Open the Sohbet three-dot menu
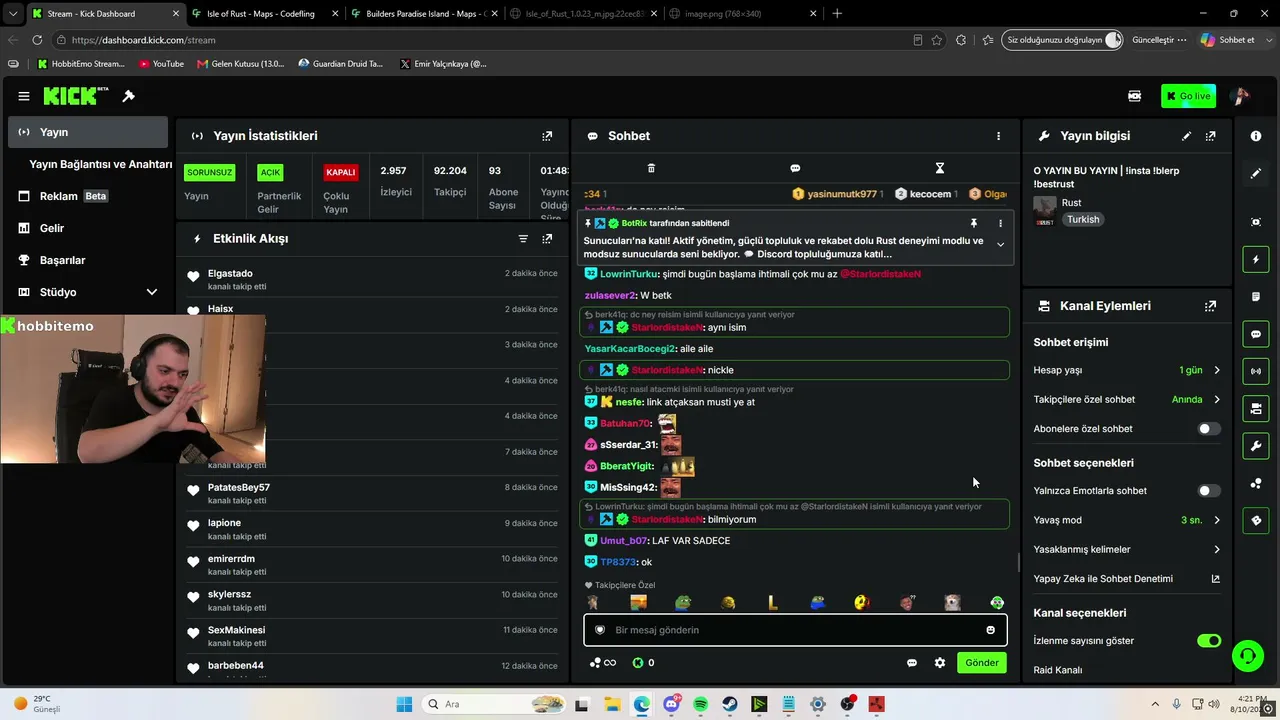 [998, 136]
